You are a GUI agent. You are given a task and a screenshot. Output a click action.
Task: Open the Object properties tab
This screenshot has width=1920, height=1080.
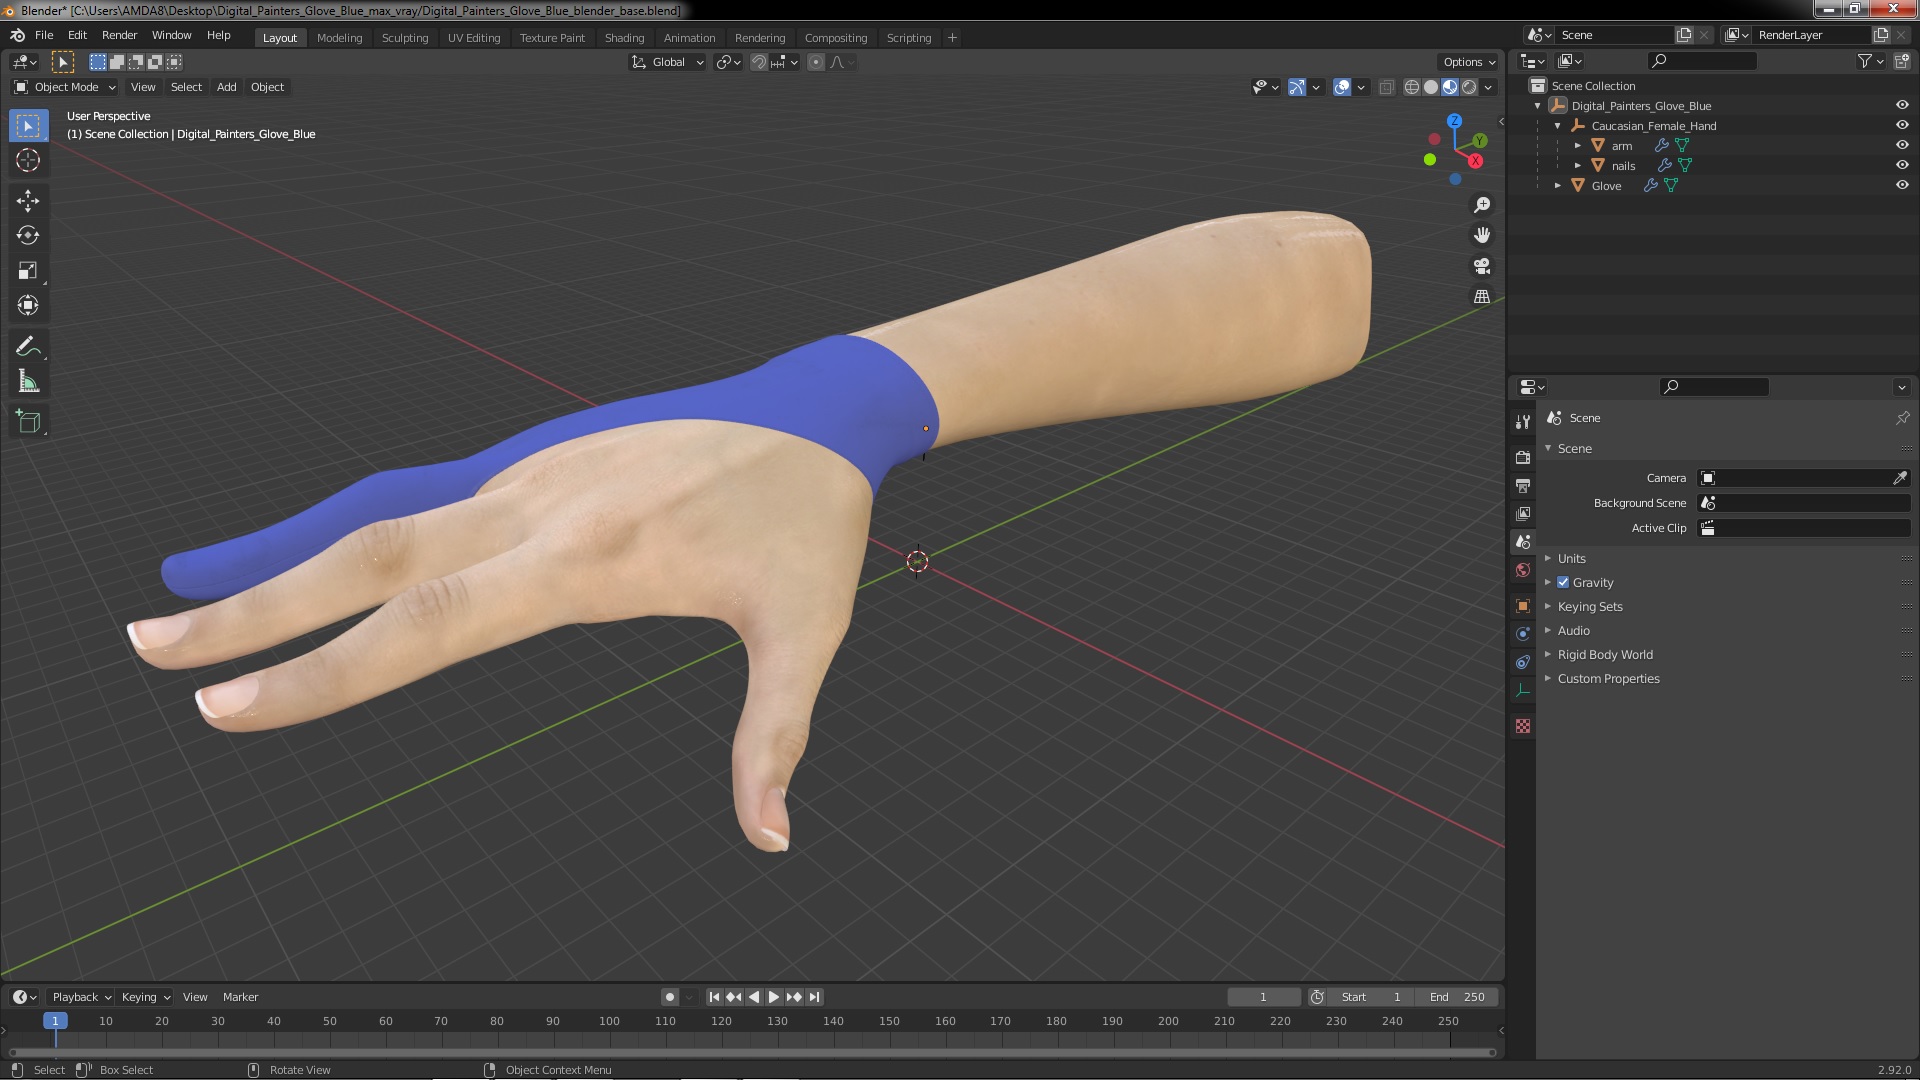[x=1522, y=606]
